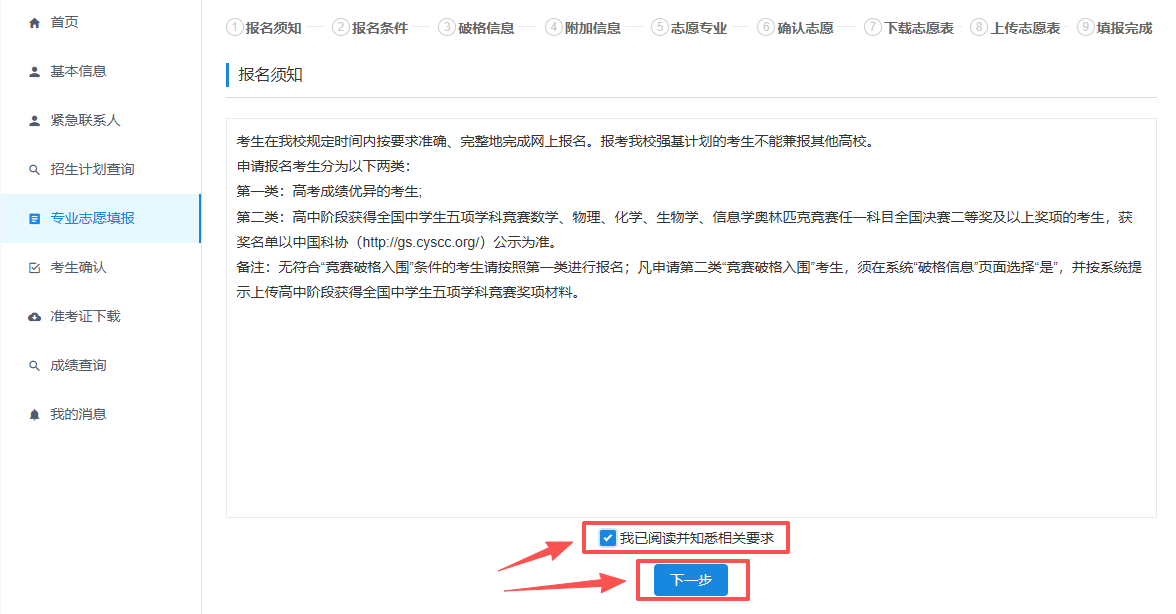Select step 4 附加信息
The height and width of the screenshot is (614, 1176).
coord(583,28)
